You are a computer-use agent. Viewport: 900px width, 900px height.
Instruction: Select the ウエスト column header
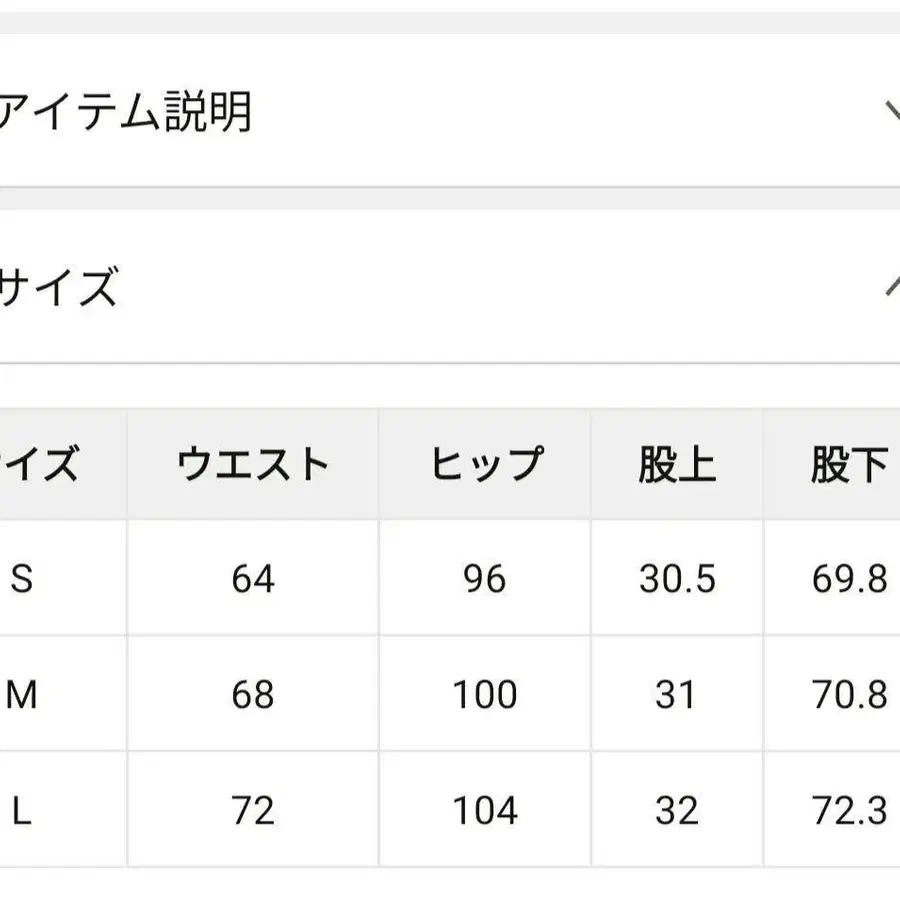point(252,462)
